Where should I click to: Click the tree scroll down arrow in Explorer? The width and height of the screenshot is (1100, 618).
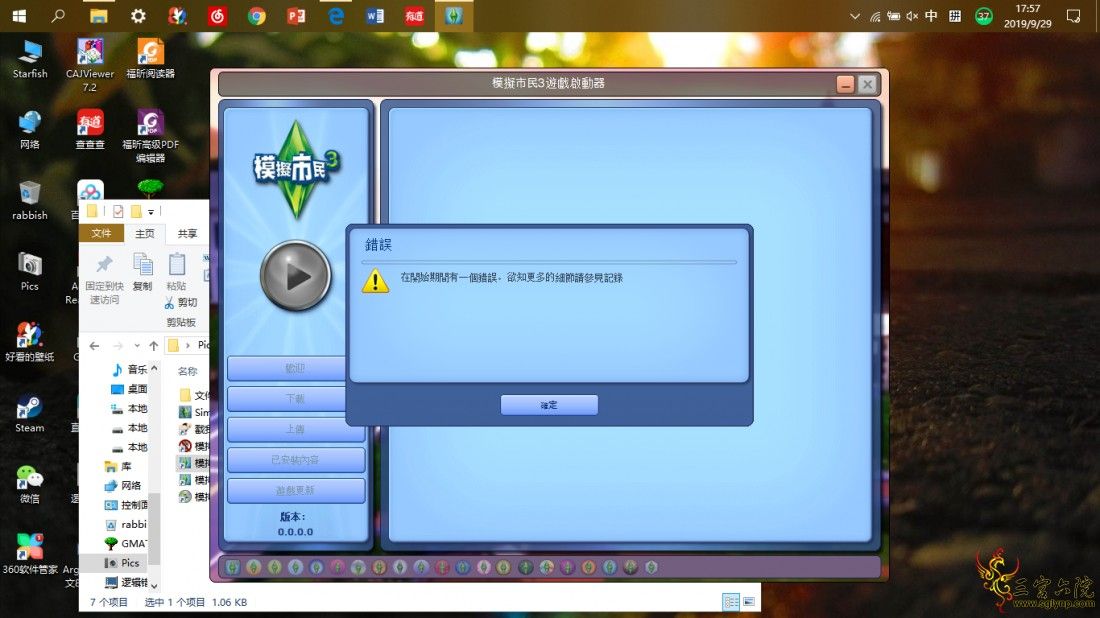(154, 585)
